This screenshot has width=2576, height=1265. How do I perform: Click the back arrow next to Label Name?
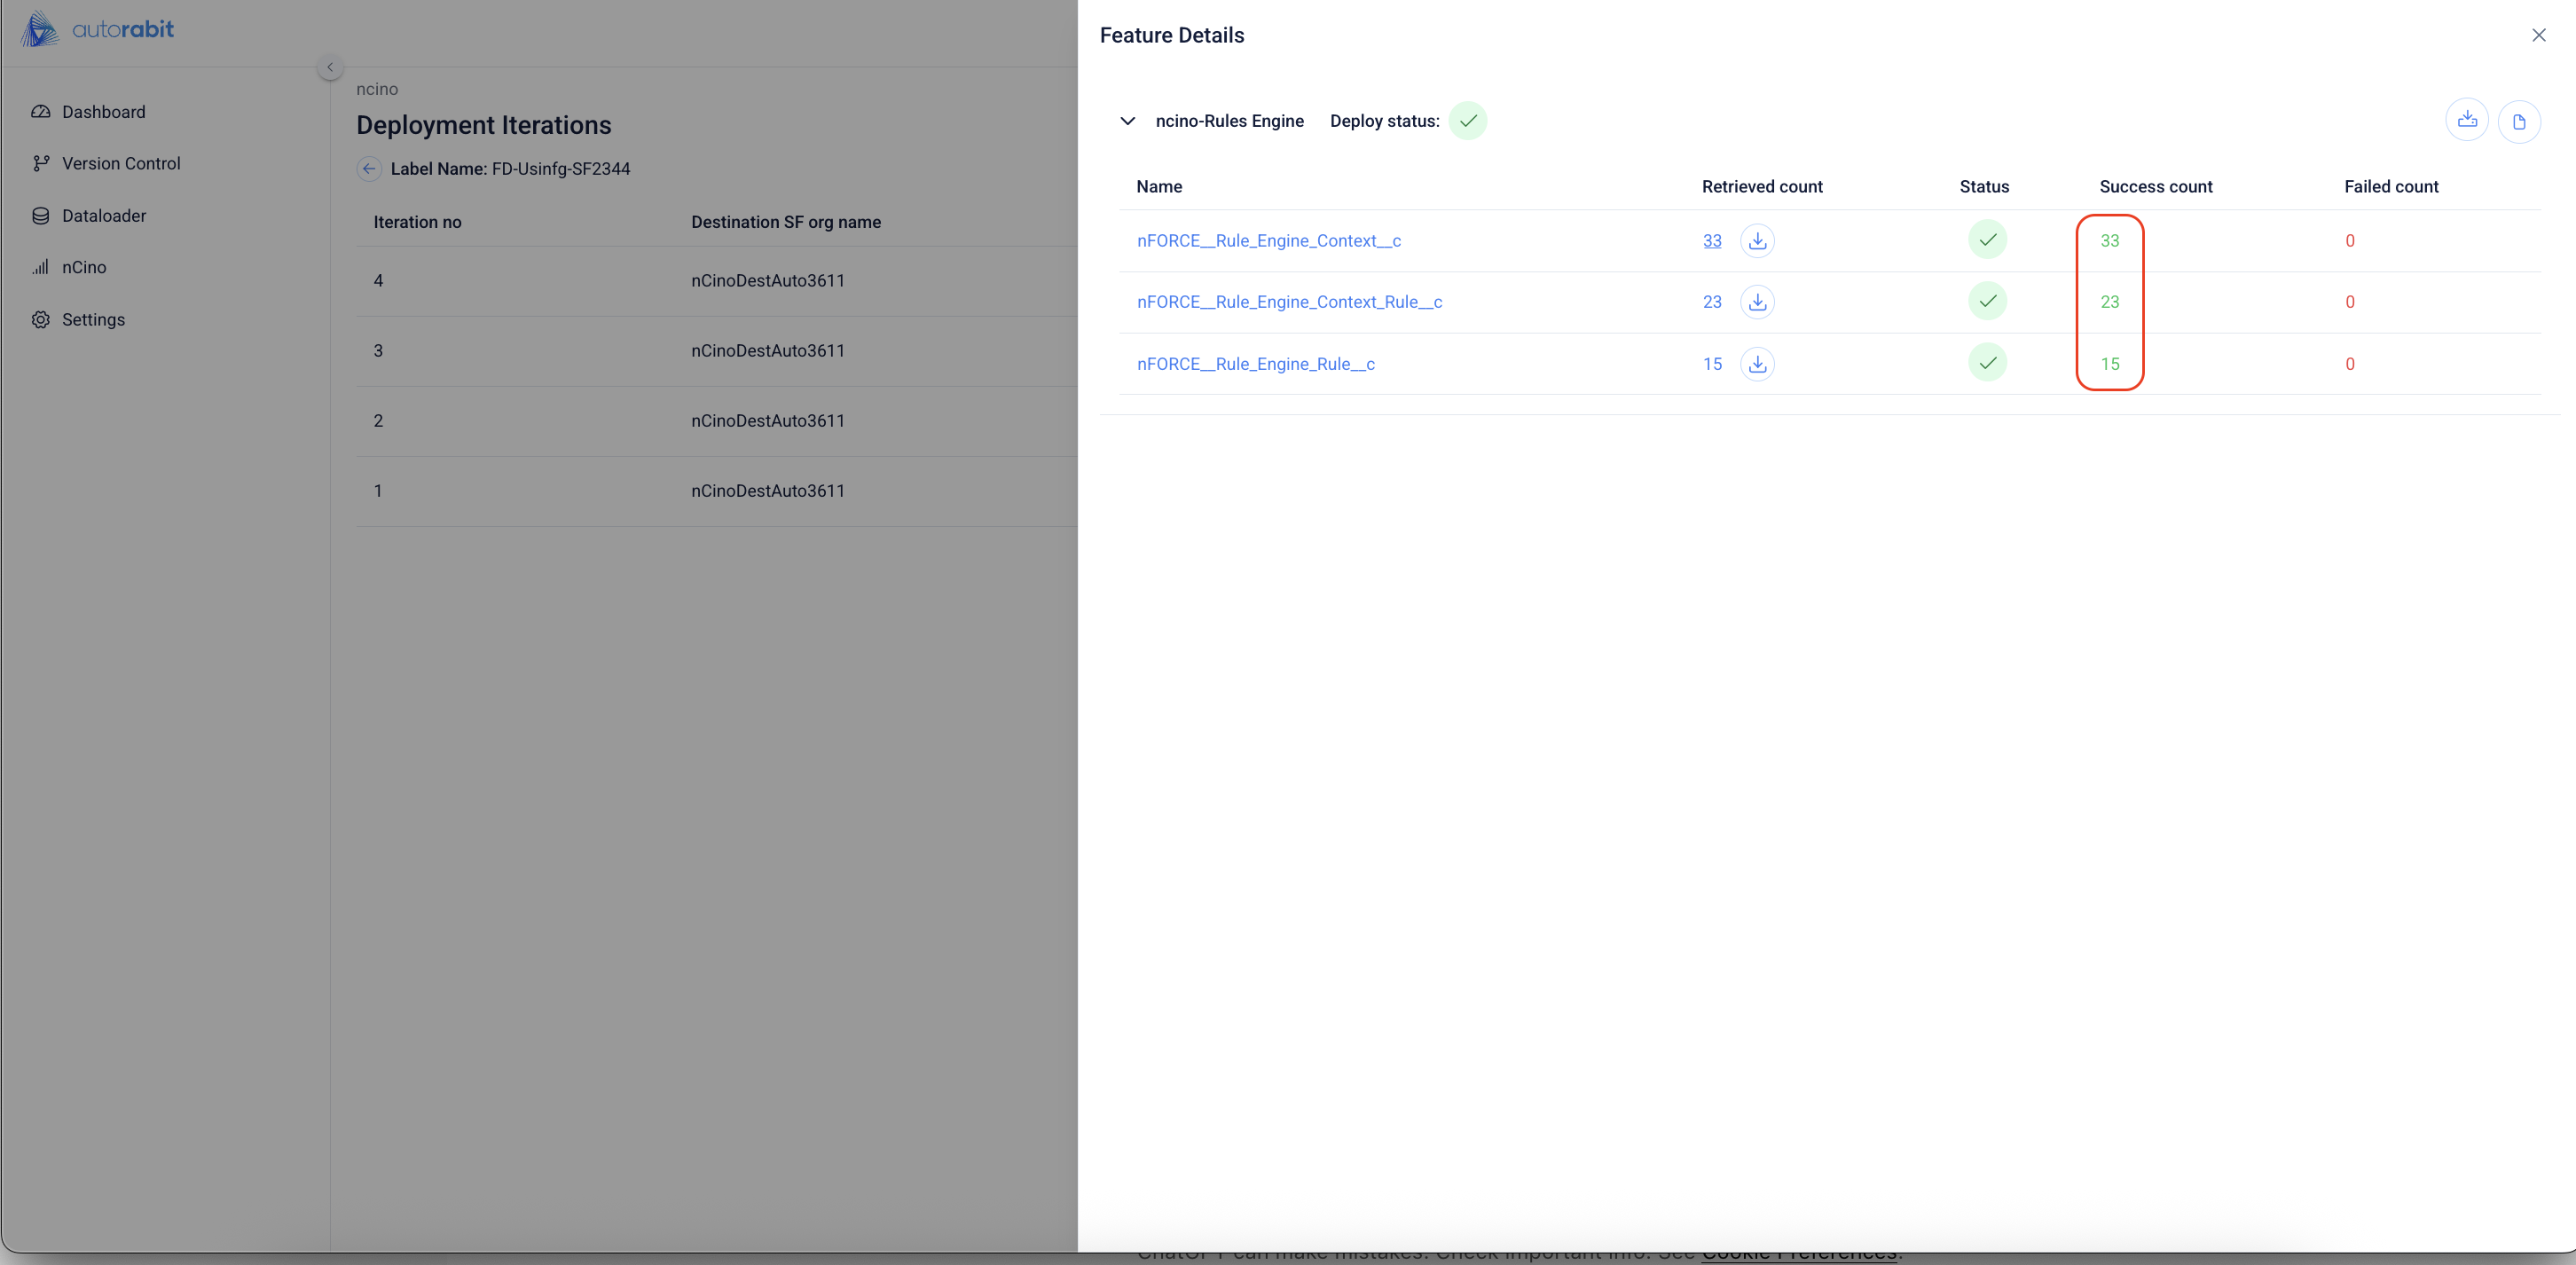(369, 169)
